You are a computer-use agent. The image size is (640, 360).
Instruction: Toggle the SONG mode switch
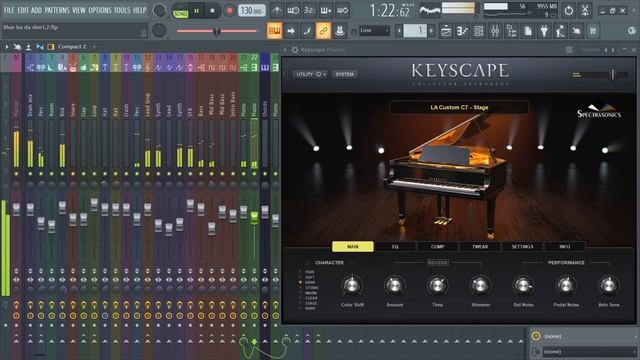[x=180, y=13]
